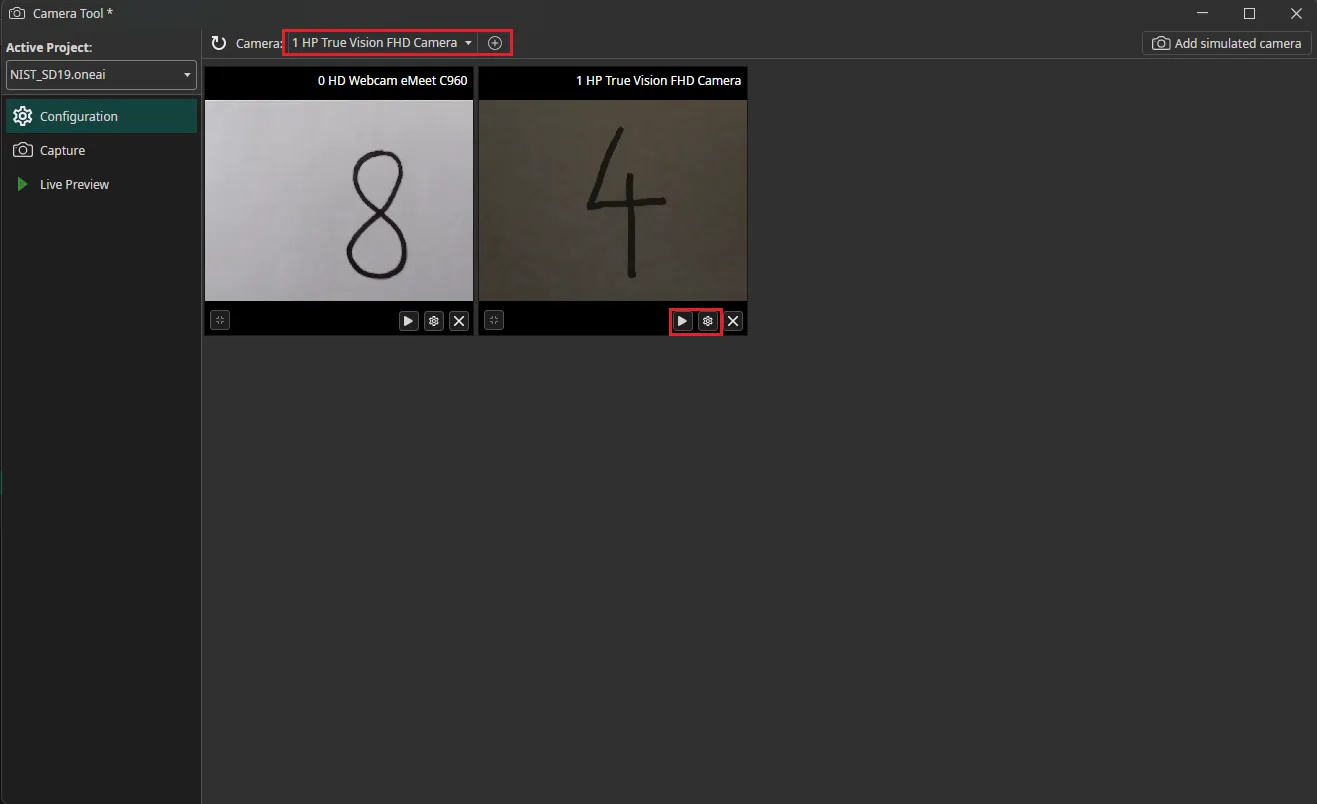Open HP True Vision FHD Camera settings gear
The width and height of the screenshot is (1317, 804).
[707, 321]
